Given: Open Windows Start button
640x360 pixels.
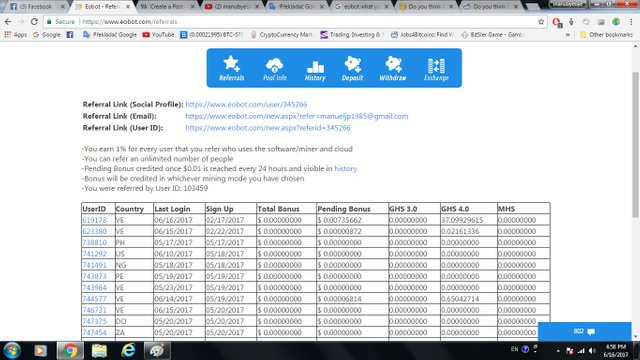Looking at the screenshot, I should click(12, 351).
